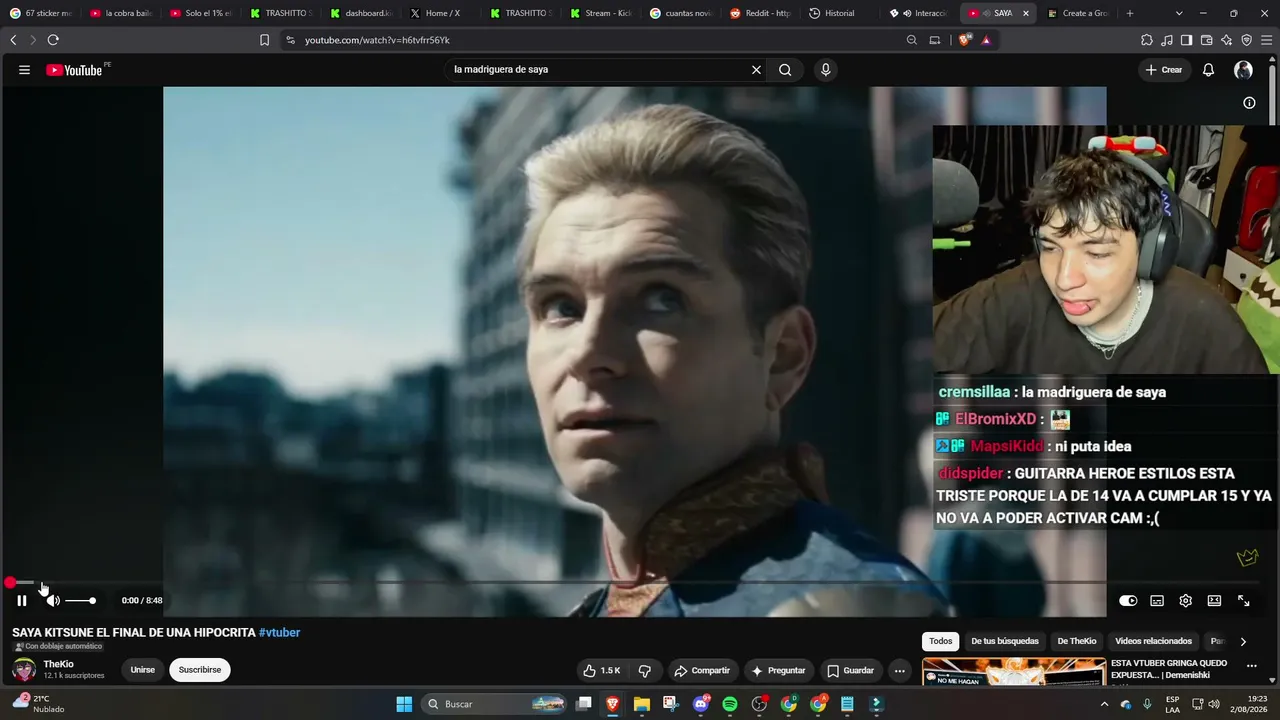This screenshot has width=1280, height=720.
Task: Click the Crear button
Action: tap(1164, 70)
